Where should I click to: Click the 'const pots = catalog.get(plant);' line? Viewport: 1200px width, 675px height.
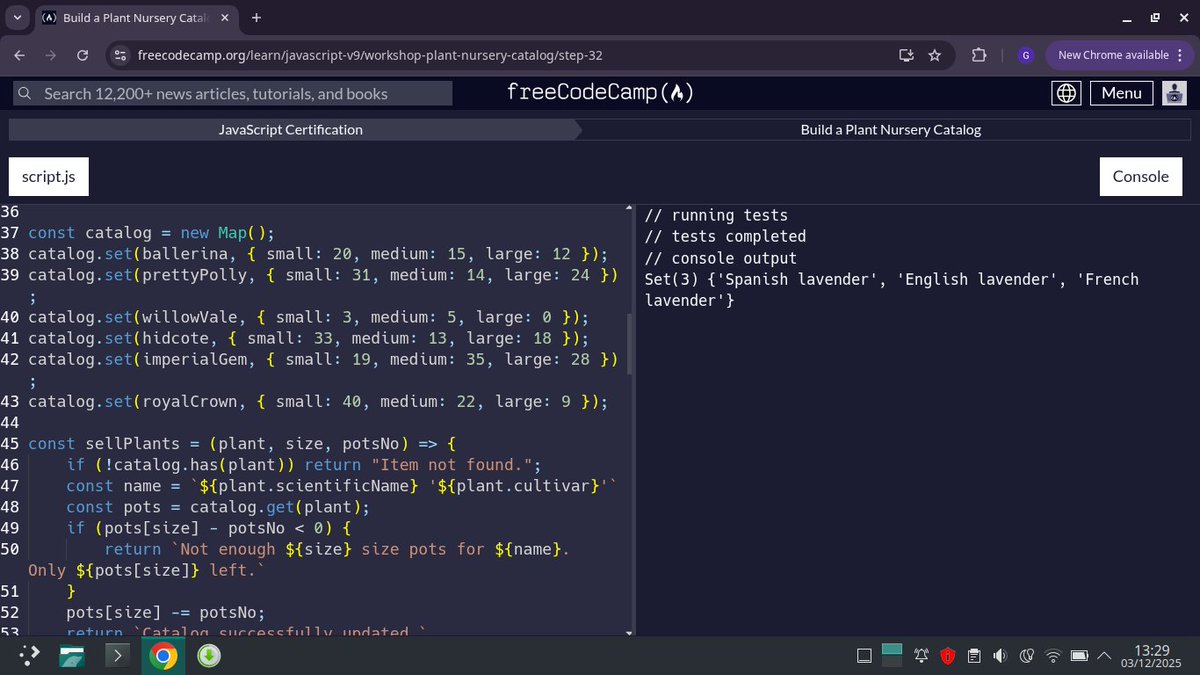(x=218, y=506)
